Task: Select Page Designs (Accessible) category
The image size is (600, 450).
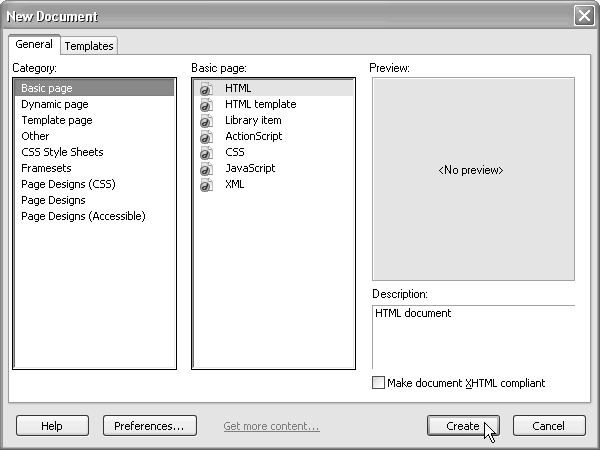Action: tap(94, 217)
